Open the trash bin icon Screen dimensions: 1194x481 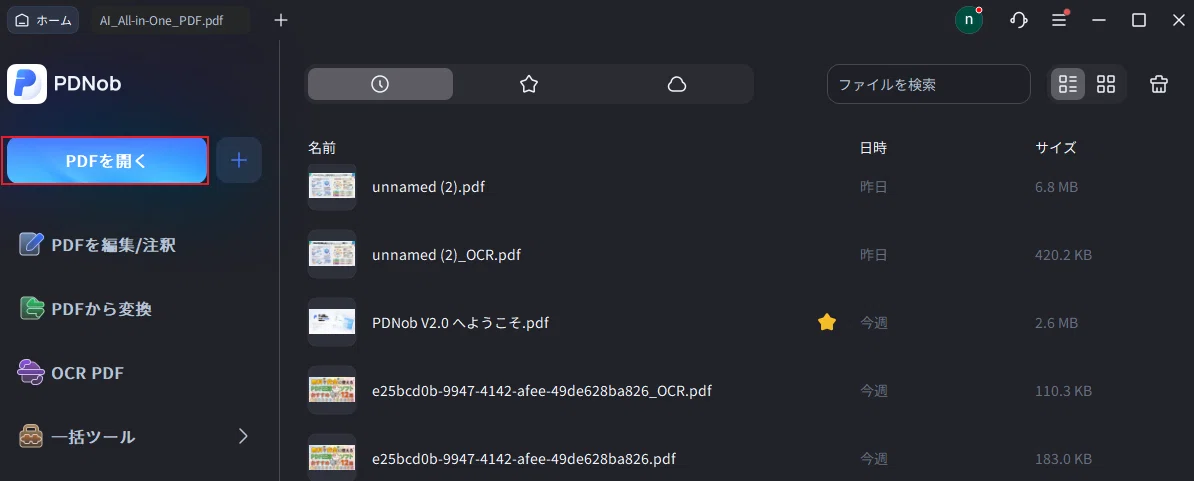pos(1158,84)
